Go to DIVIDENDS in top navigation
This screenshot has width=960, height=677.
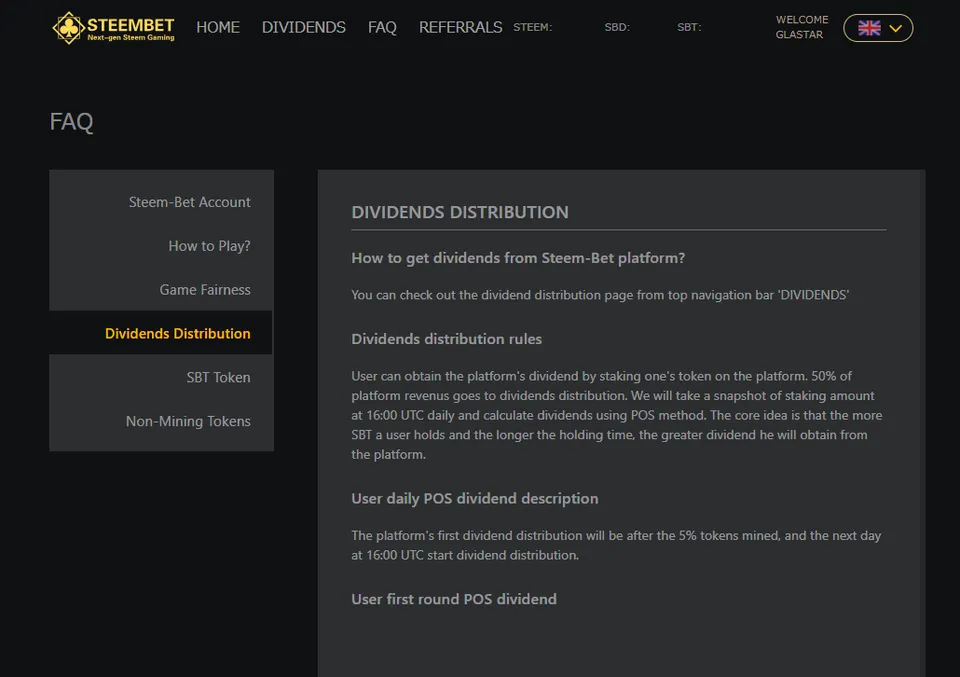304,28
